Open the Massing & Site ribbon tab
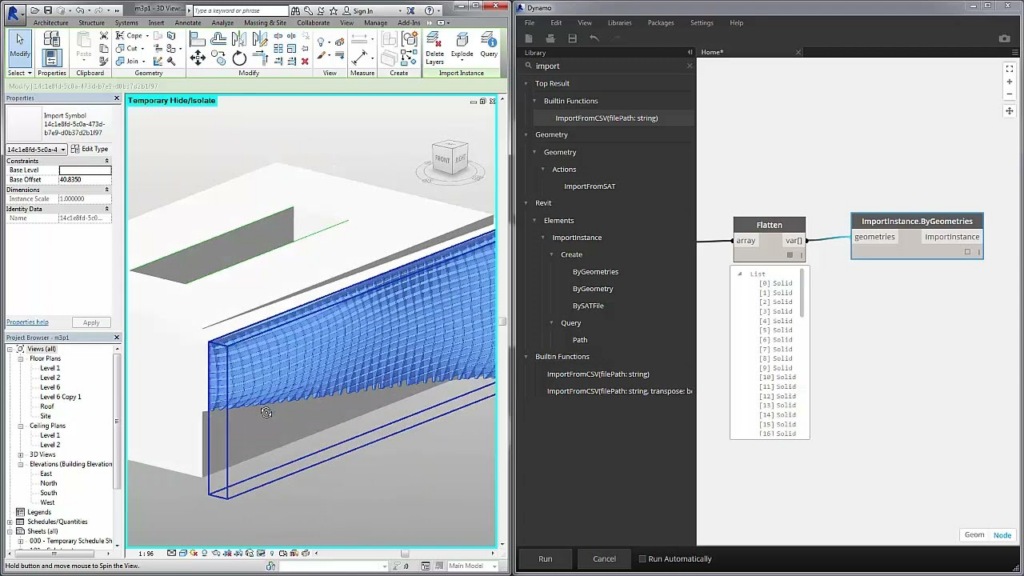The height and width of the screenshot is (576, 1024). (265, 23)
